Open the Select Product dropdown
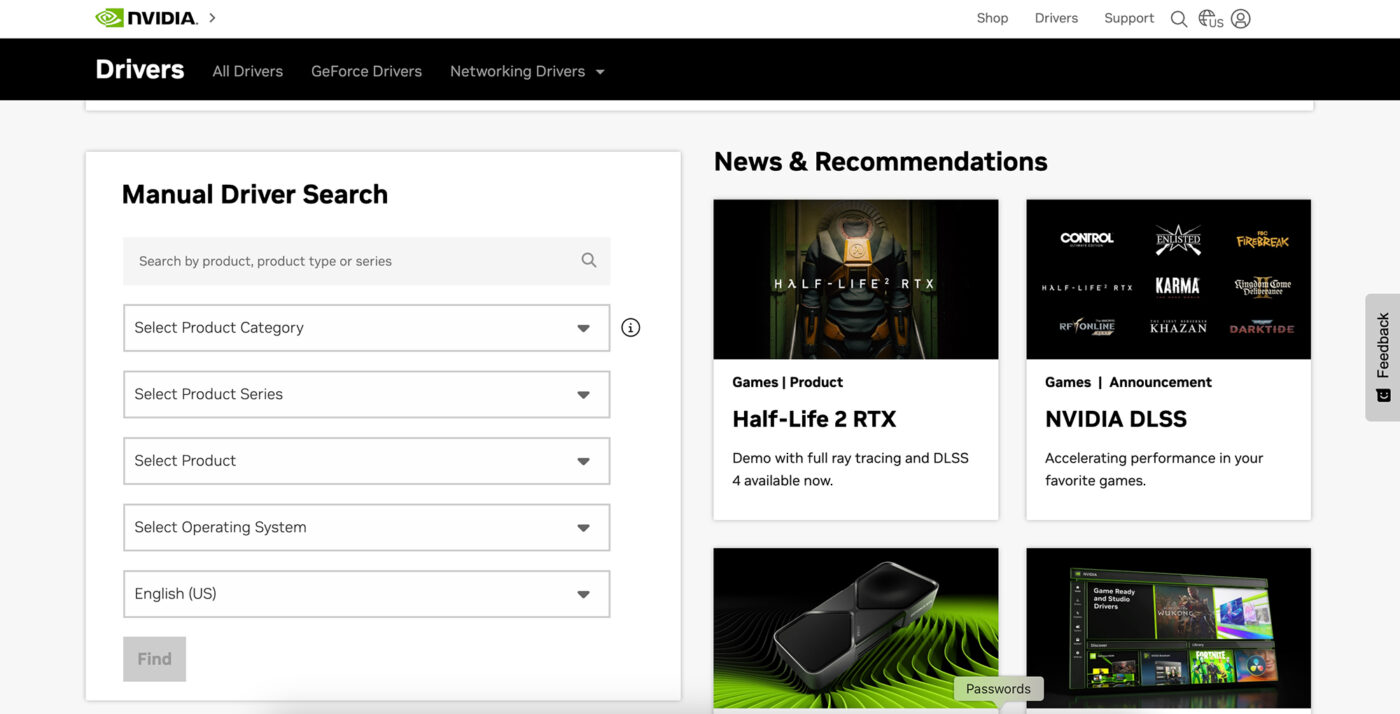 point(366,461)
